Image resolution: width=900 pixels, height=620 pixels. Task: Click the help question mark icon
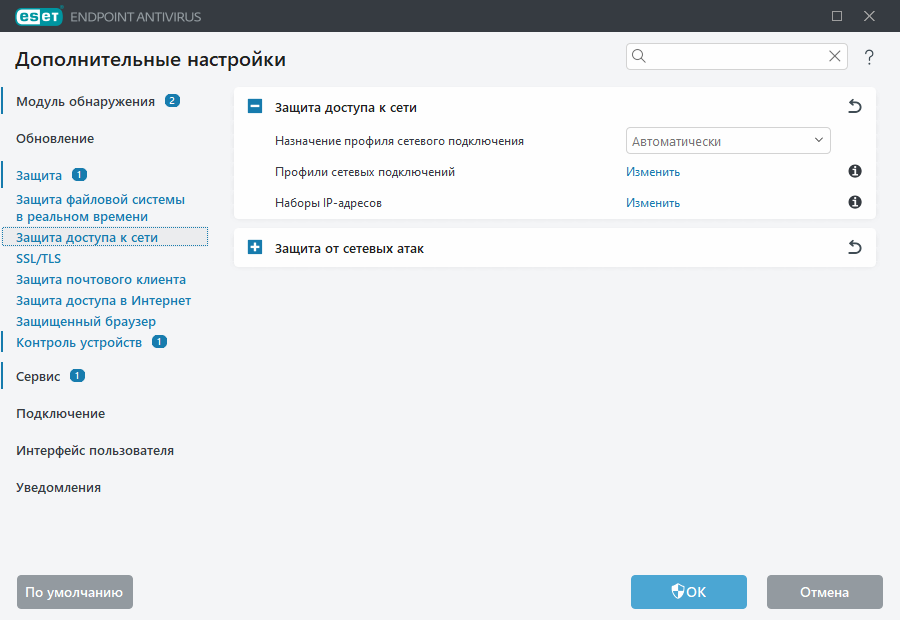868,57
